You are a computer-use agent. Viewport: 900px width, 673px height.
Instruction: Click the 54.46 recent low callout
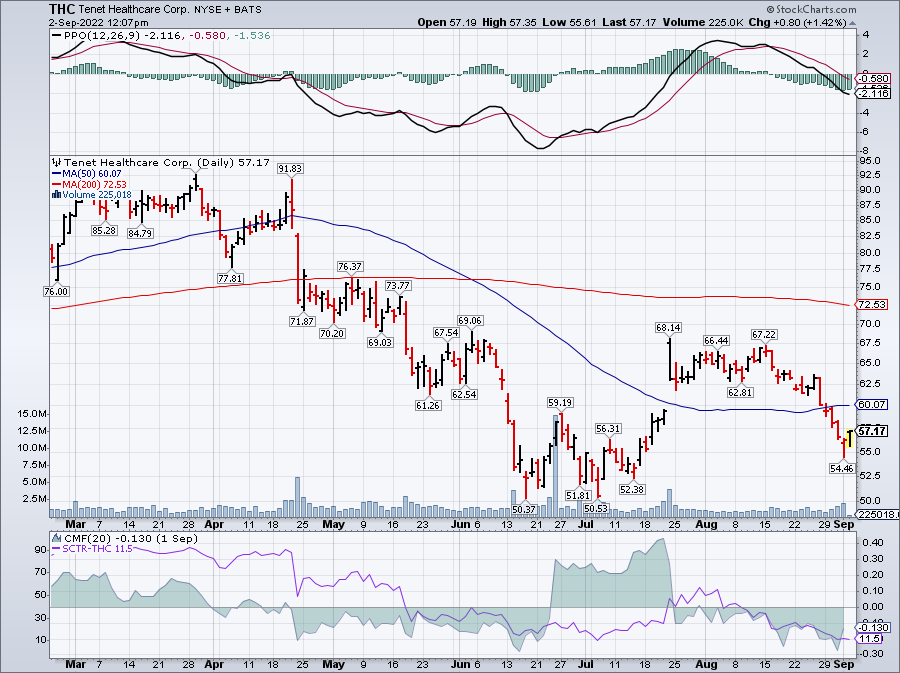tap(842, 468)
